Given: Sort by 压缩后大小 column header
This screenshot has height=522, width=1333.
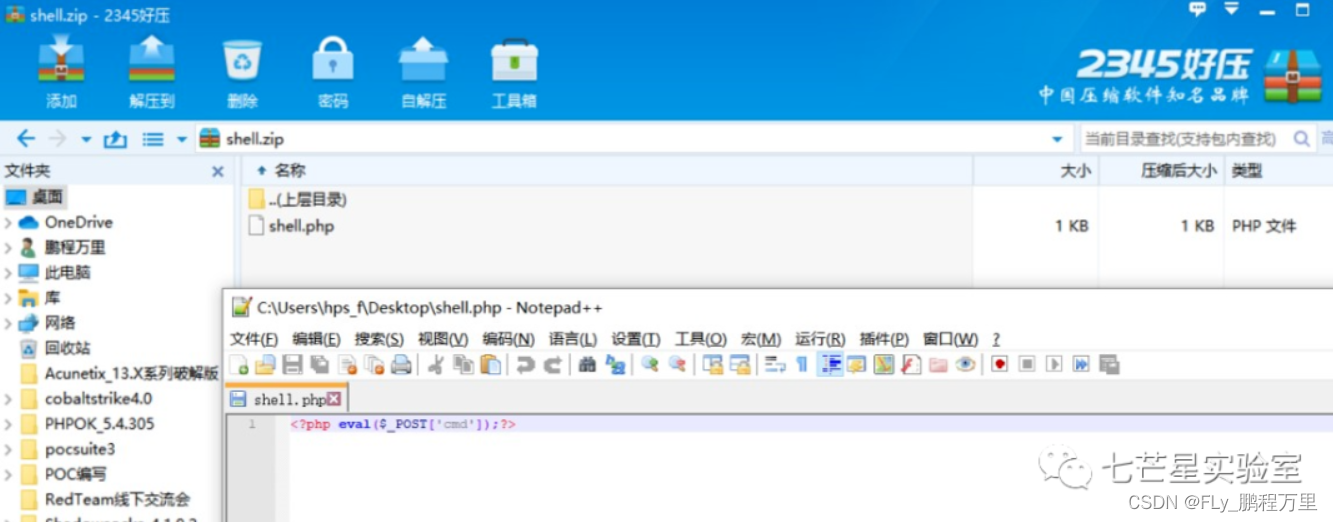Looking at the screenshot, I should [x=1179, y=171].
